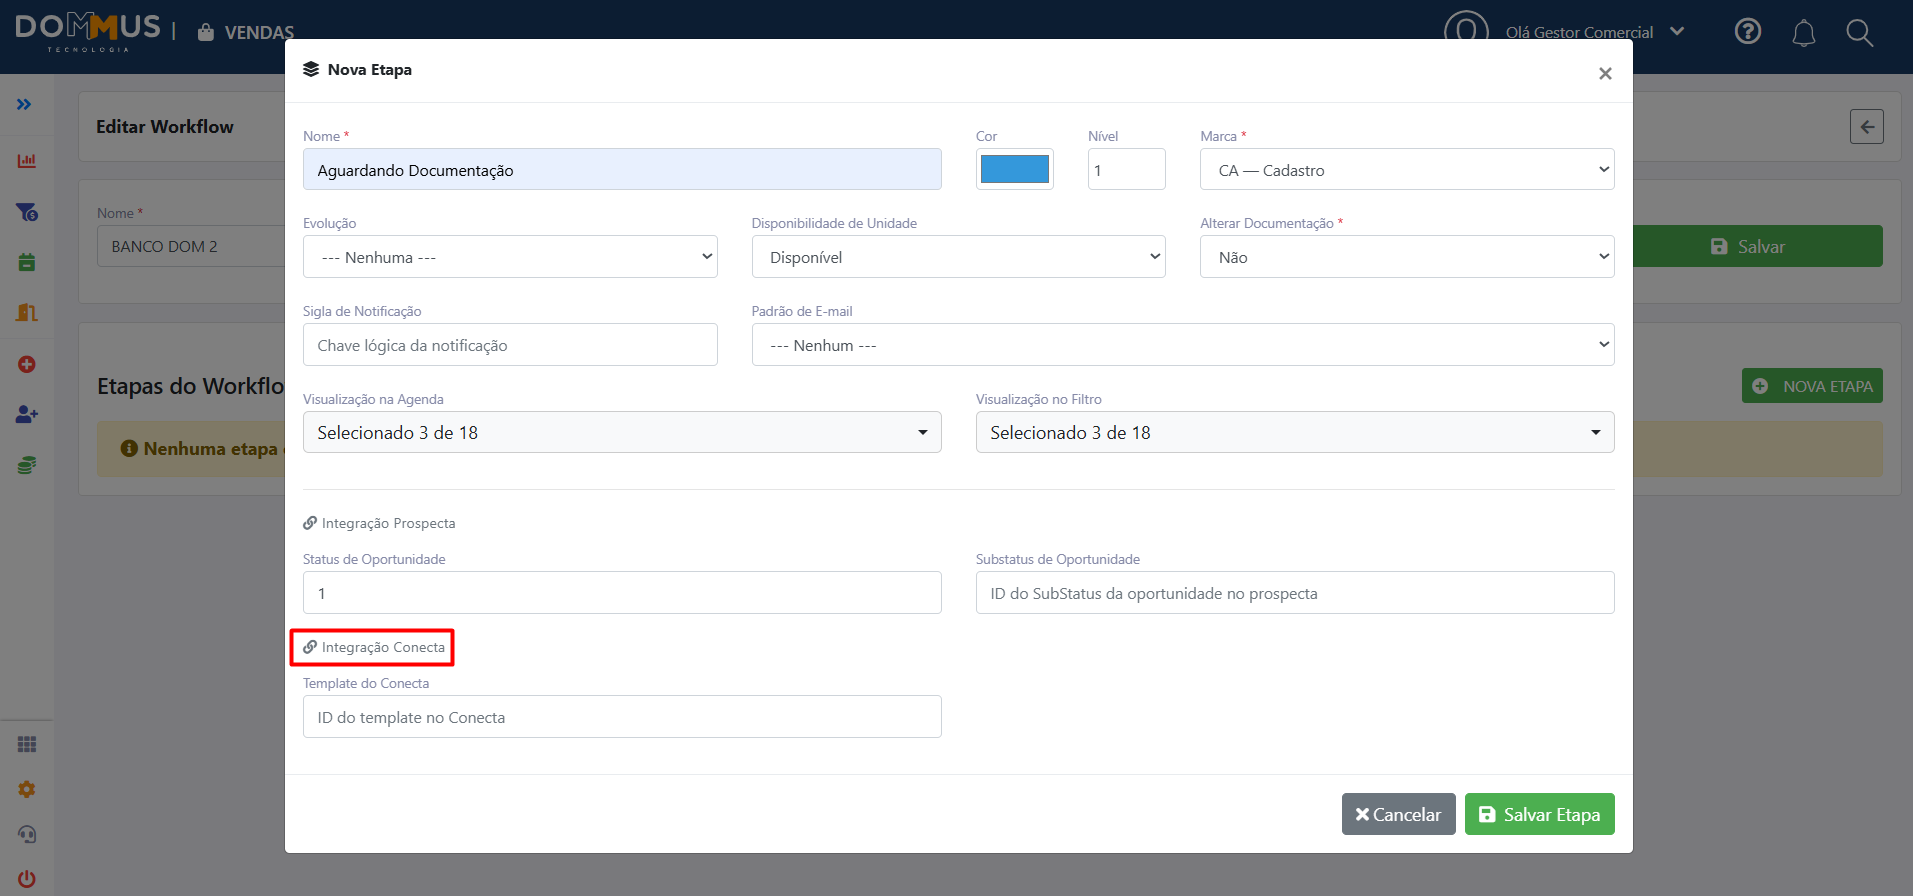Click the red power logout icon
Image resolution: width=1913 pixels, height=896 pixels.
coord(27,879)
